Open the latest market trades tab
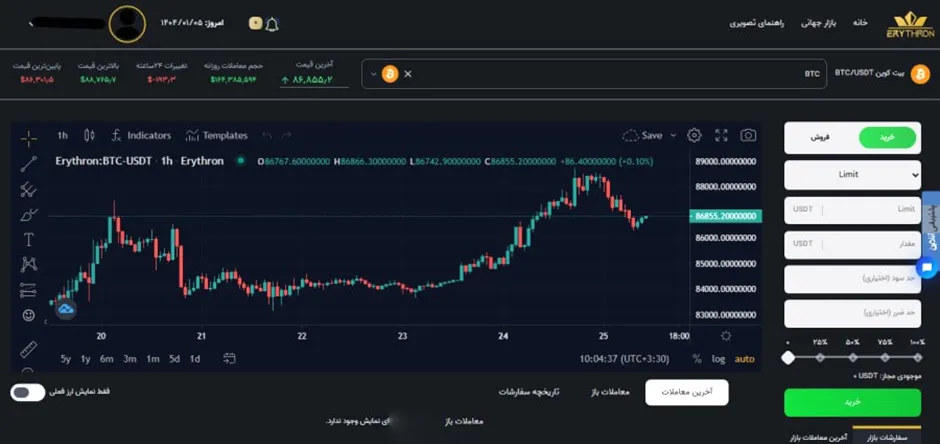940x444 pixels. click(x=816, y=437)
